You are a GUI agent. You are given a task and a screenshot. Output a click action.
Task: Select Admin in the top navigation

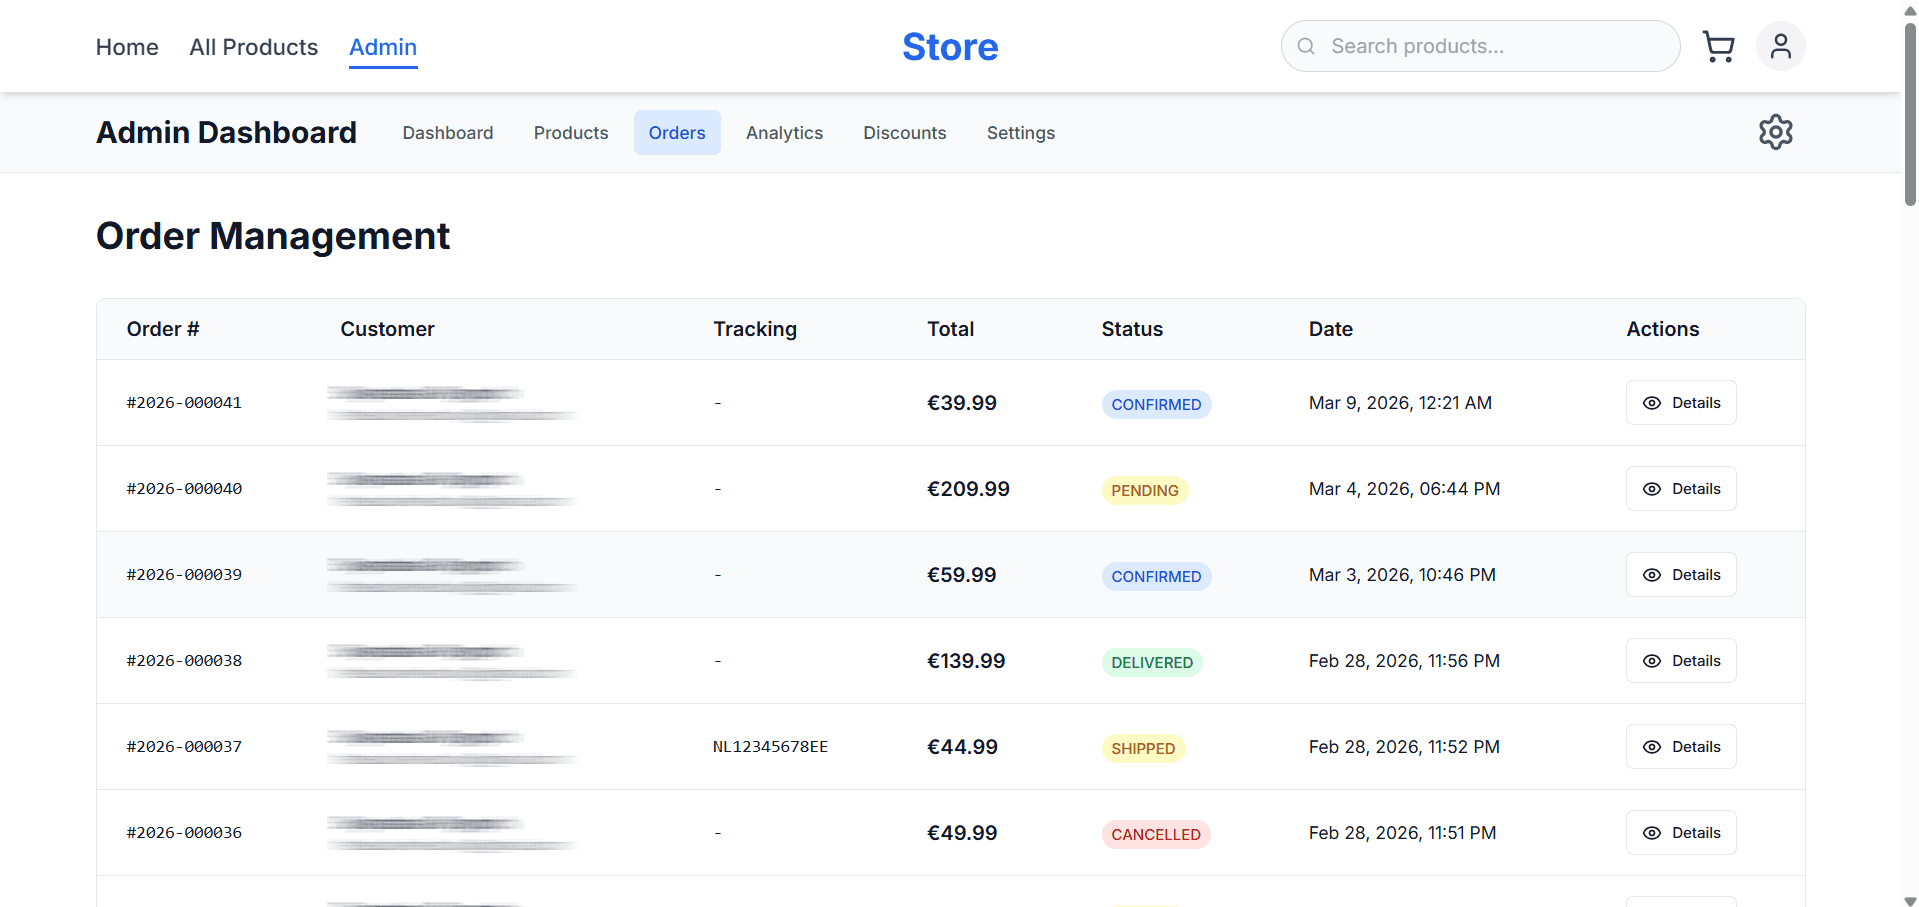(x=383, y=47)
